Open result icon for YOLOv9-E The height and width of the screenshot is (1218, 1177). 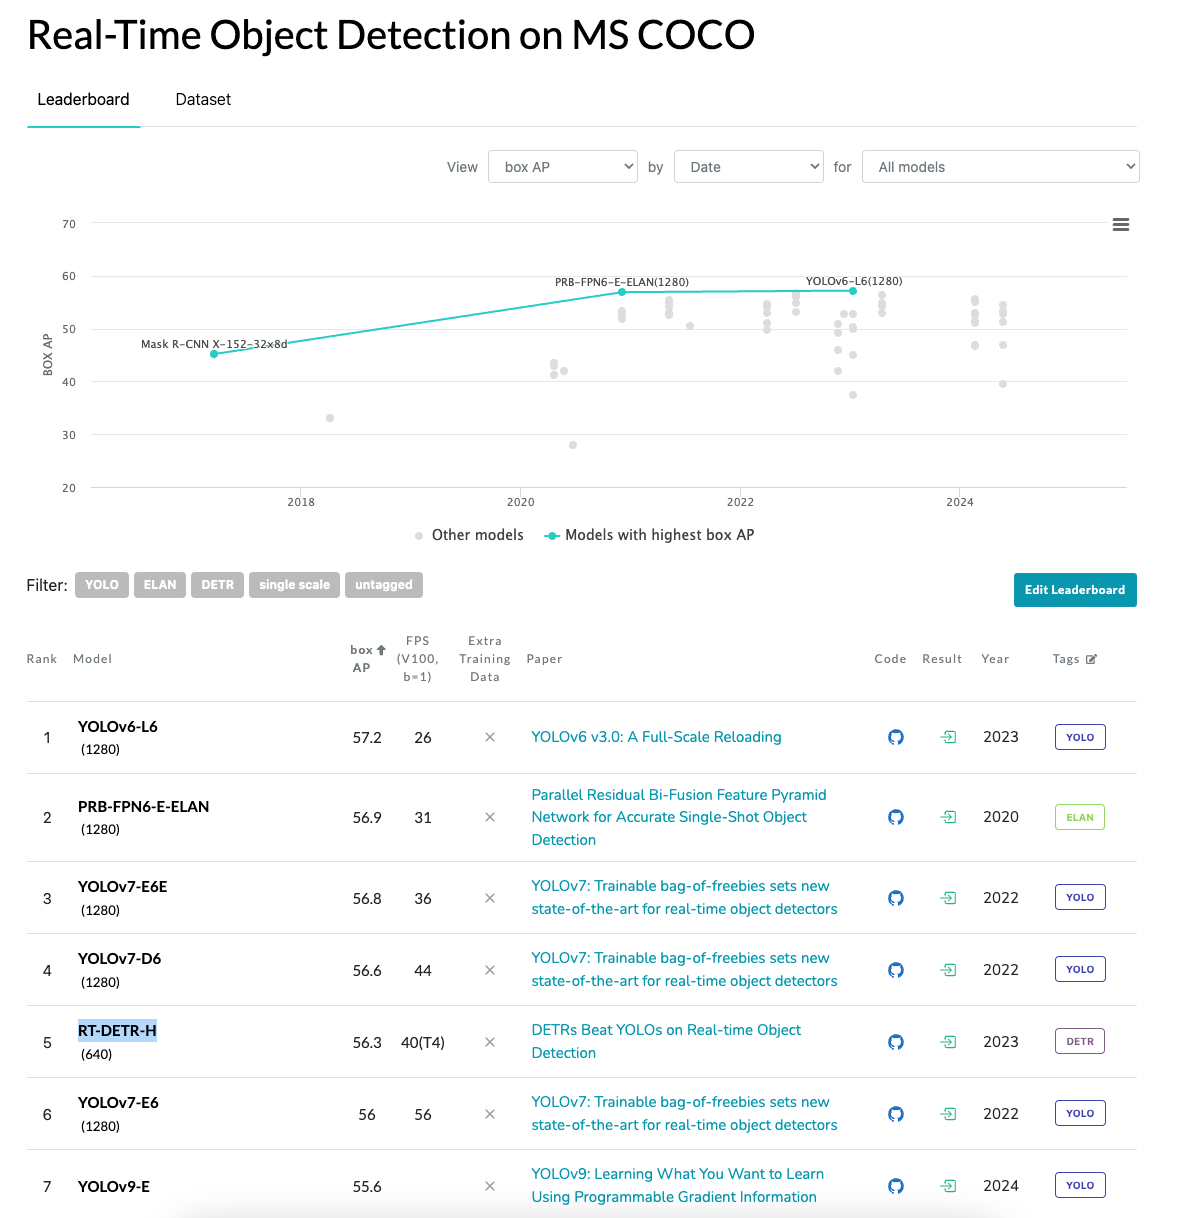(948, 1186)
